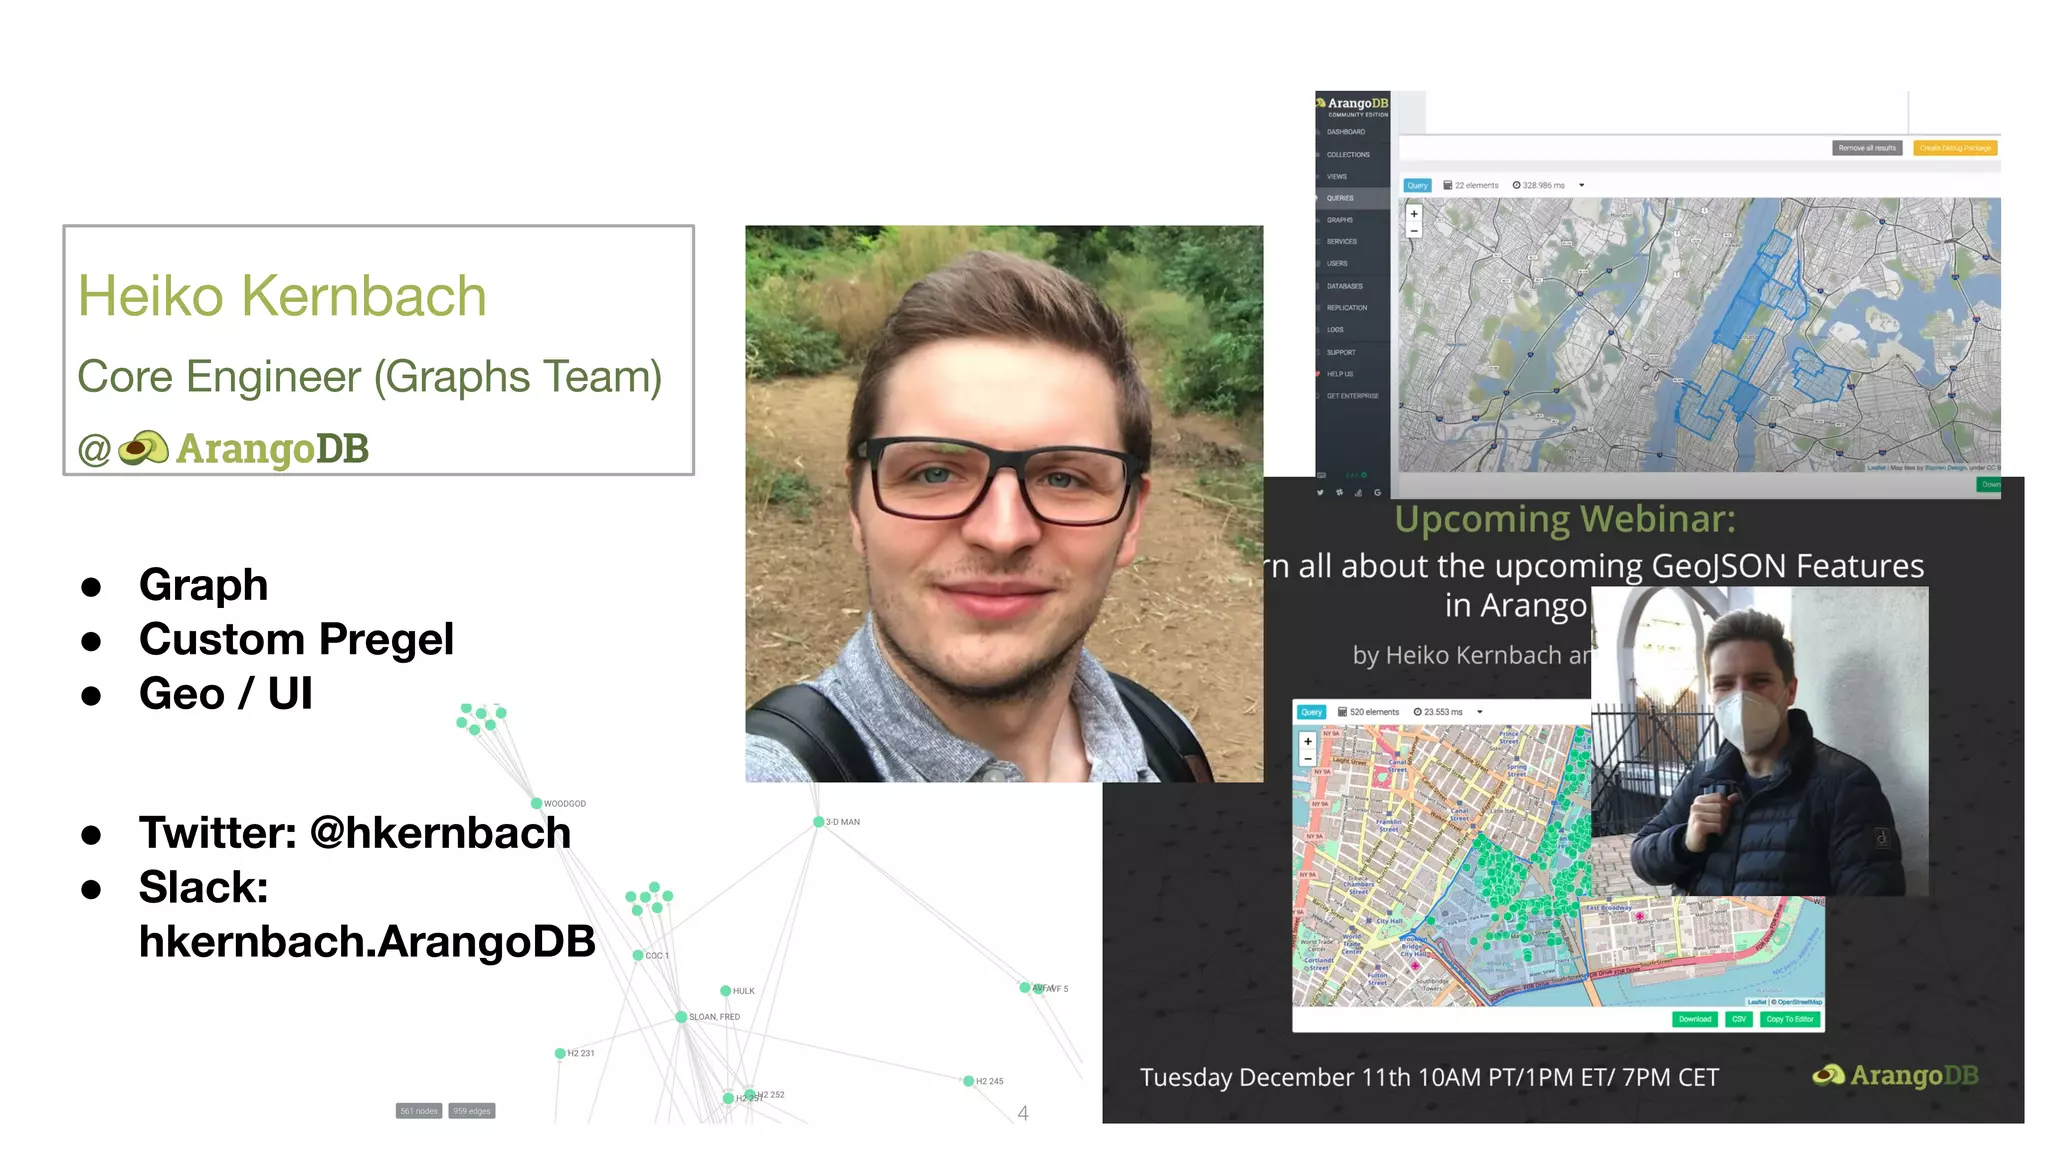Click the ArangoDB Community Edition logo
Screen dimensions: 2048x1152
[1353, 106]
